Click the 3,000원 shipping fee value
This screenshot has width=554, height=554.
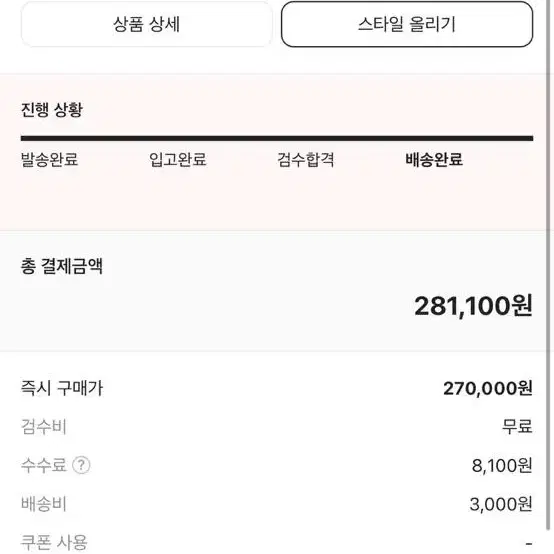501,504
